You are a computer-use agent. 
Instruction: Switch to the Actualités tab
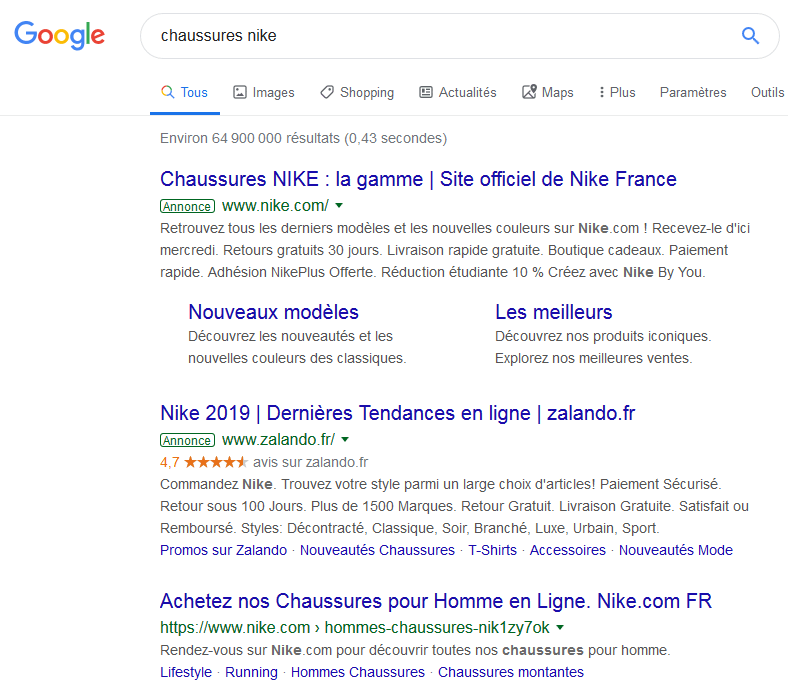458,92
